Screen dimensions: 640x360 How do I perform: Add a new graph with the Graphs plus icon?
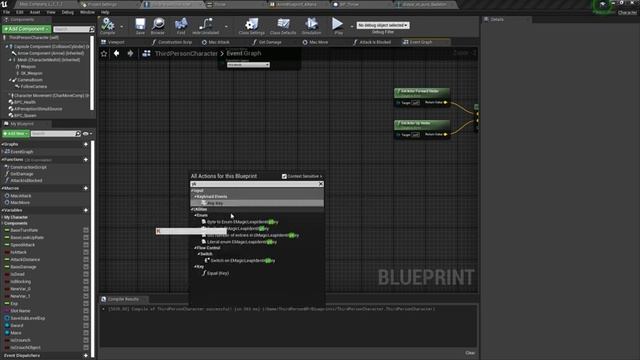[86, 144]
